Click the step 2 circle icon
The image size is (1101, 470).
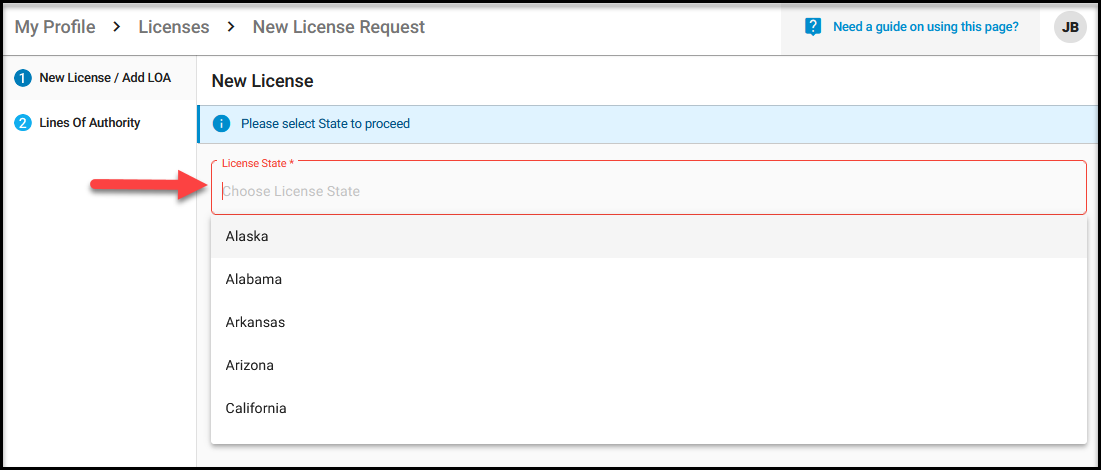[x=23, y=123]
